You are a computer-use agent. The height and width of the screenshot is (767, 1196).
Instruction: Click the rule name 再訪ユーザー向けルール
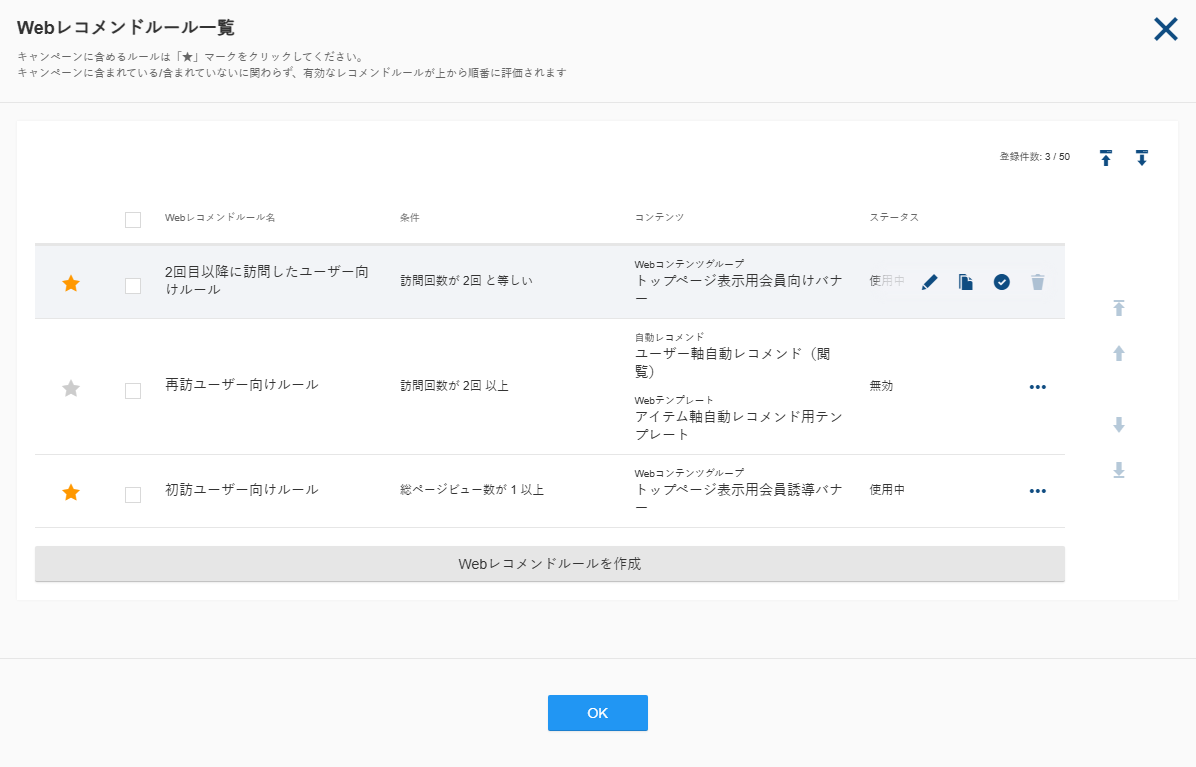pos(242,384)
